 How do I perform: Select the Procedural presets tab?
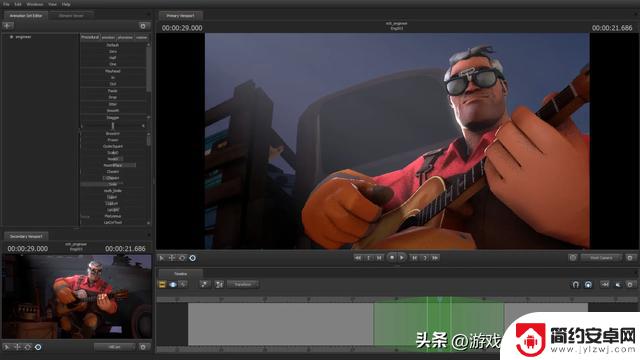pos(90,37)
